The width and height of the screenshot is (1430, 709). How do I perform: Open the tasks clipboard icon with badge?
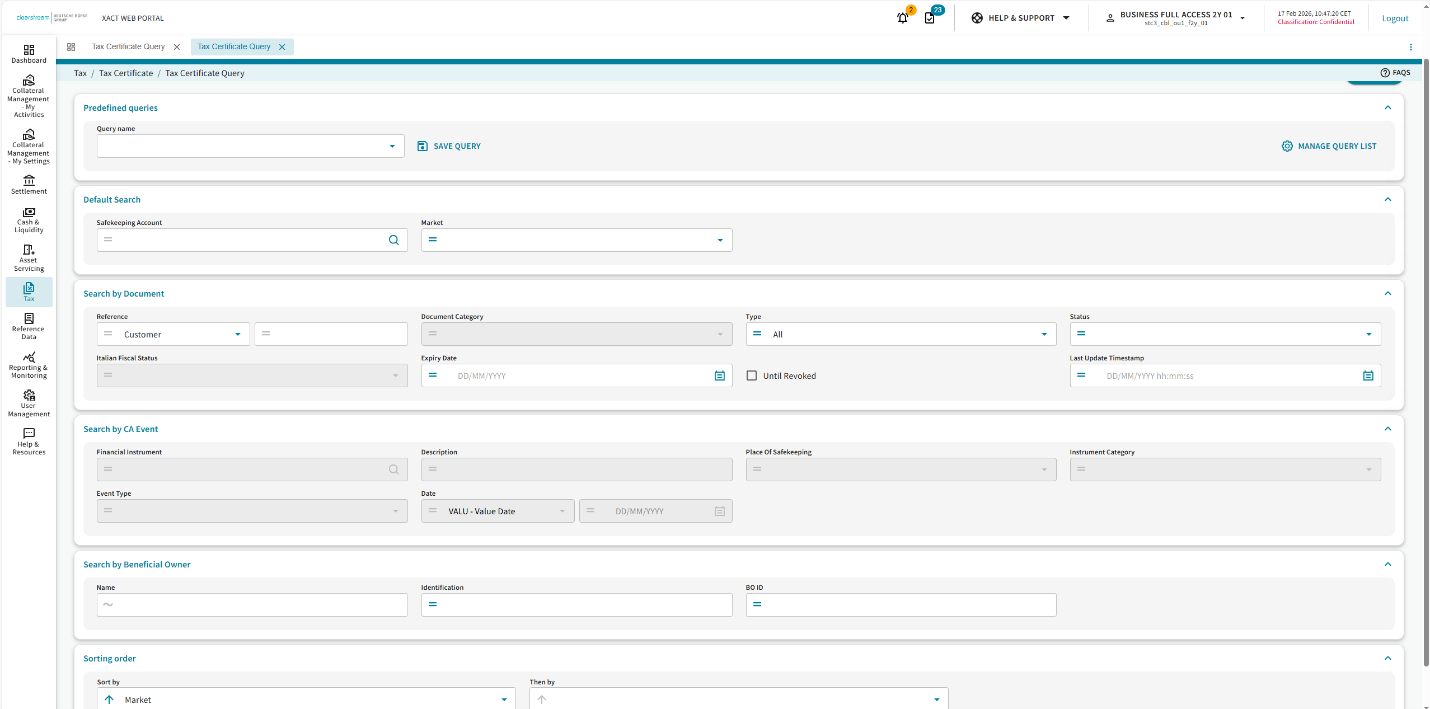click(x=930, y=18)
